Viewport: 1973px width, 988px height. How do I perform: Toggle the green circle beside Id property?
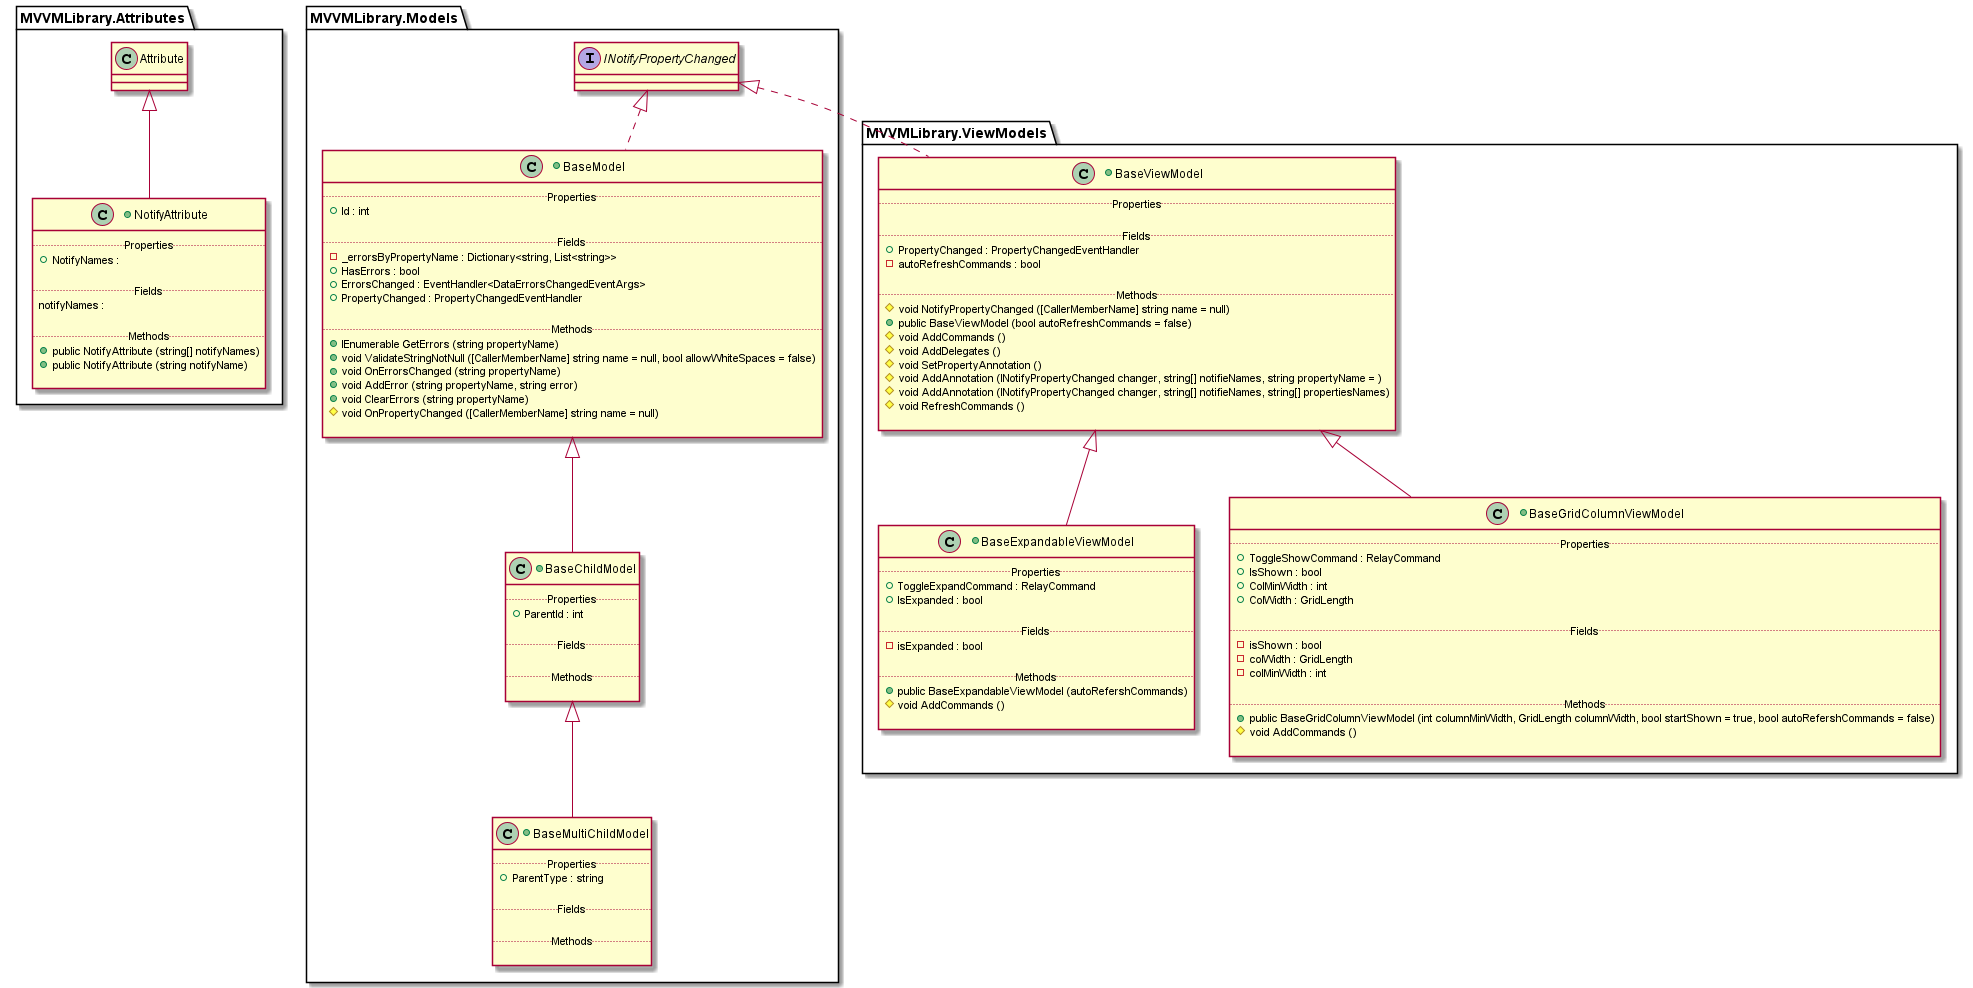(332, 211)
